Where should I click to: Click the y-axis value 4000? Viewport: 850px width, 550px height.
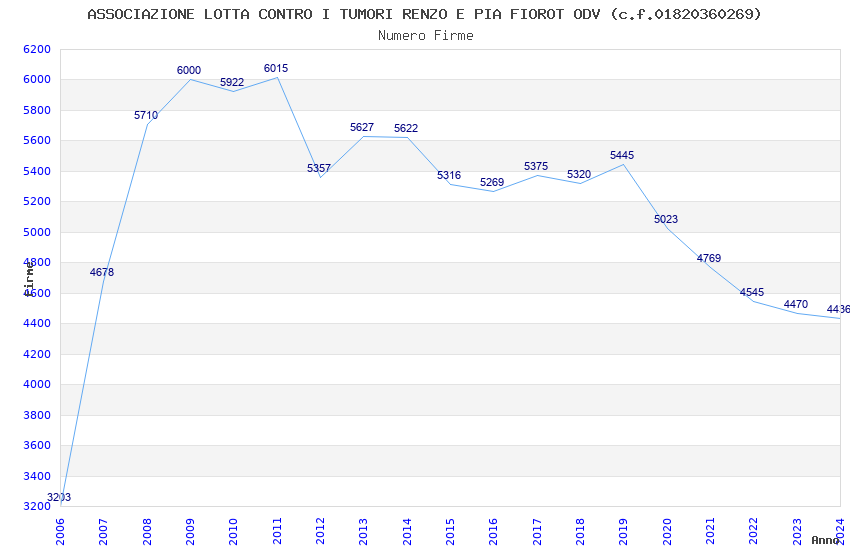pyautogui.click(x=37, y=385)
